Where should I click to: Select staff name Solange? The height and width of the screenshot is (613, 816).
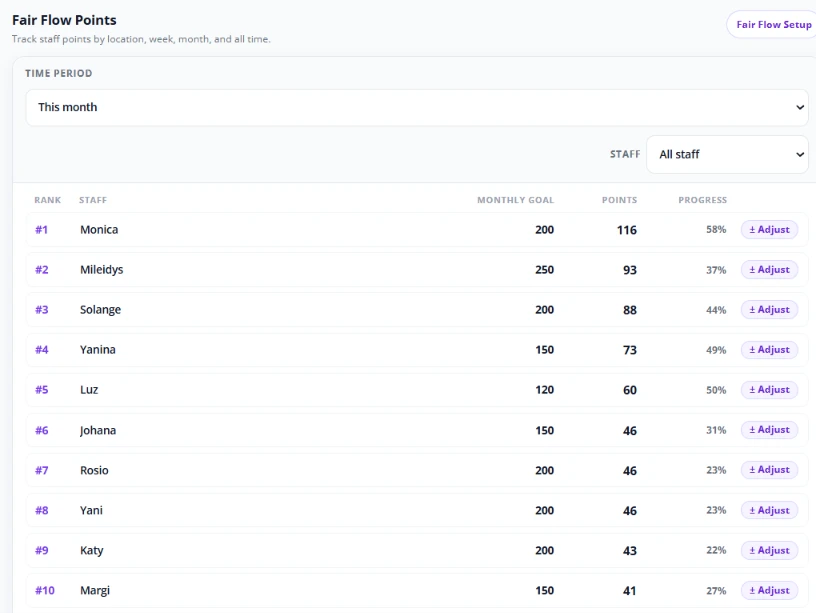[100, 310]
